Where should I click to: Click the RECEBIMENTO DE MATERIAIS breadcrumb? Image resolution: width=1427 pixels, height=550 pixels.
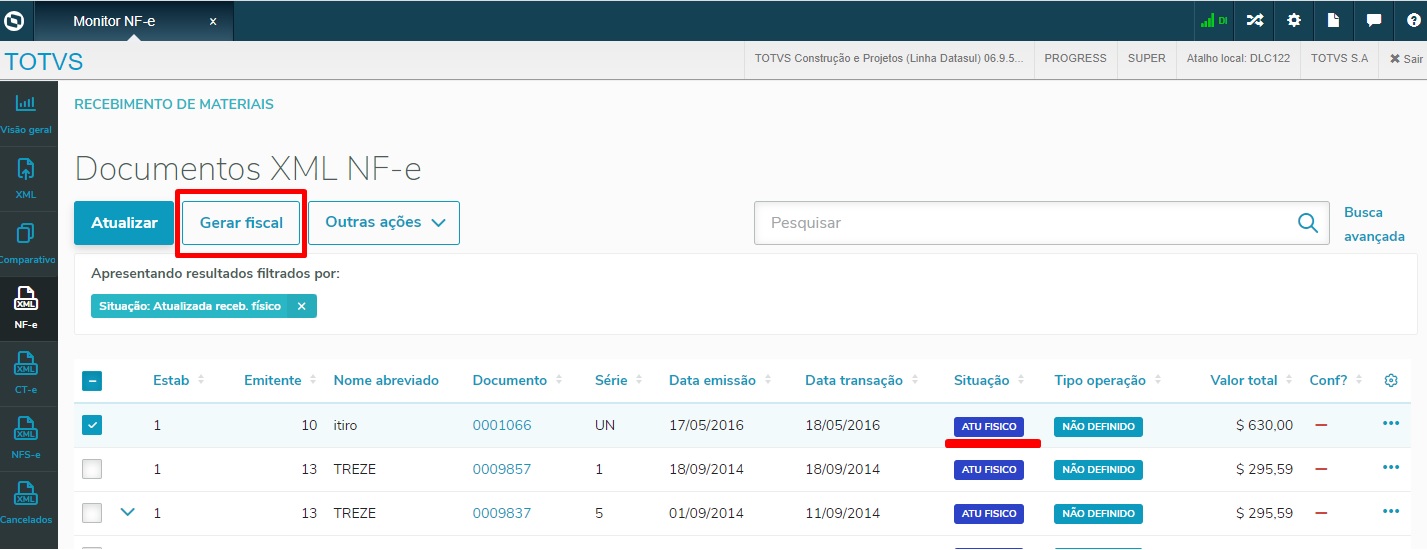pos(174,104)
